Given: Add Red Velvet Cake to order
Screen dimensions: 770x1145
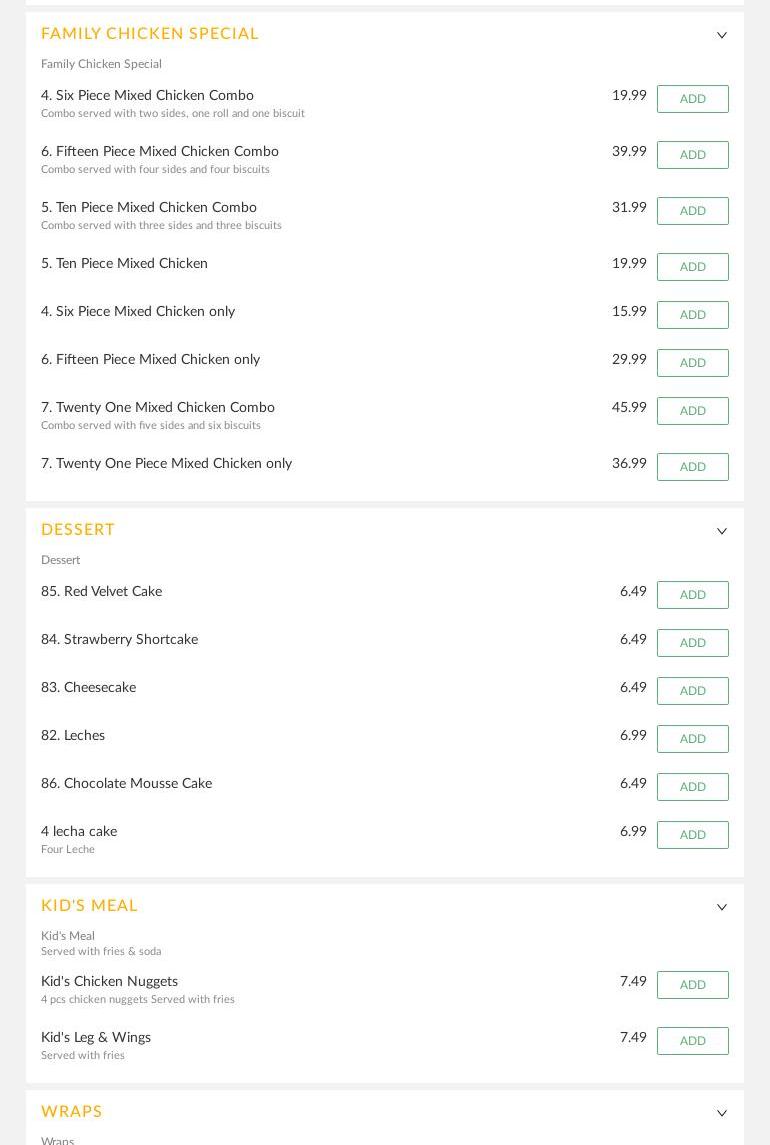Looking at the screenshot, I should pos(692,595).
